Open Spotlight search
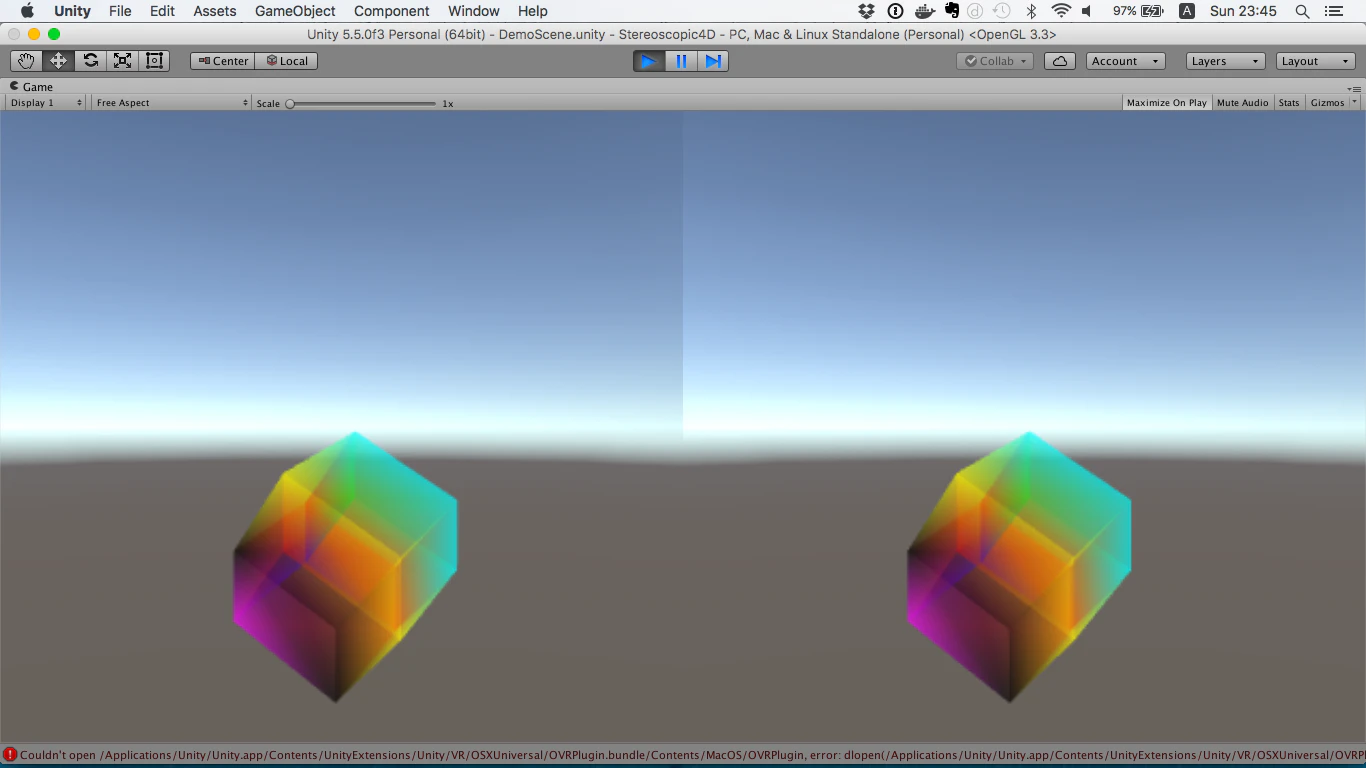The width and height of the screenshot is (1366, 768). 1302,11
